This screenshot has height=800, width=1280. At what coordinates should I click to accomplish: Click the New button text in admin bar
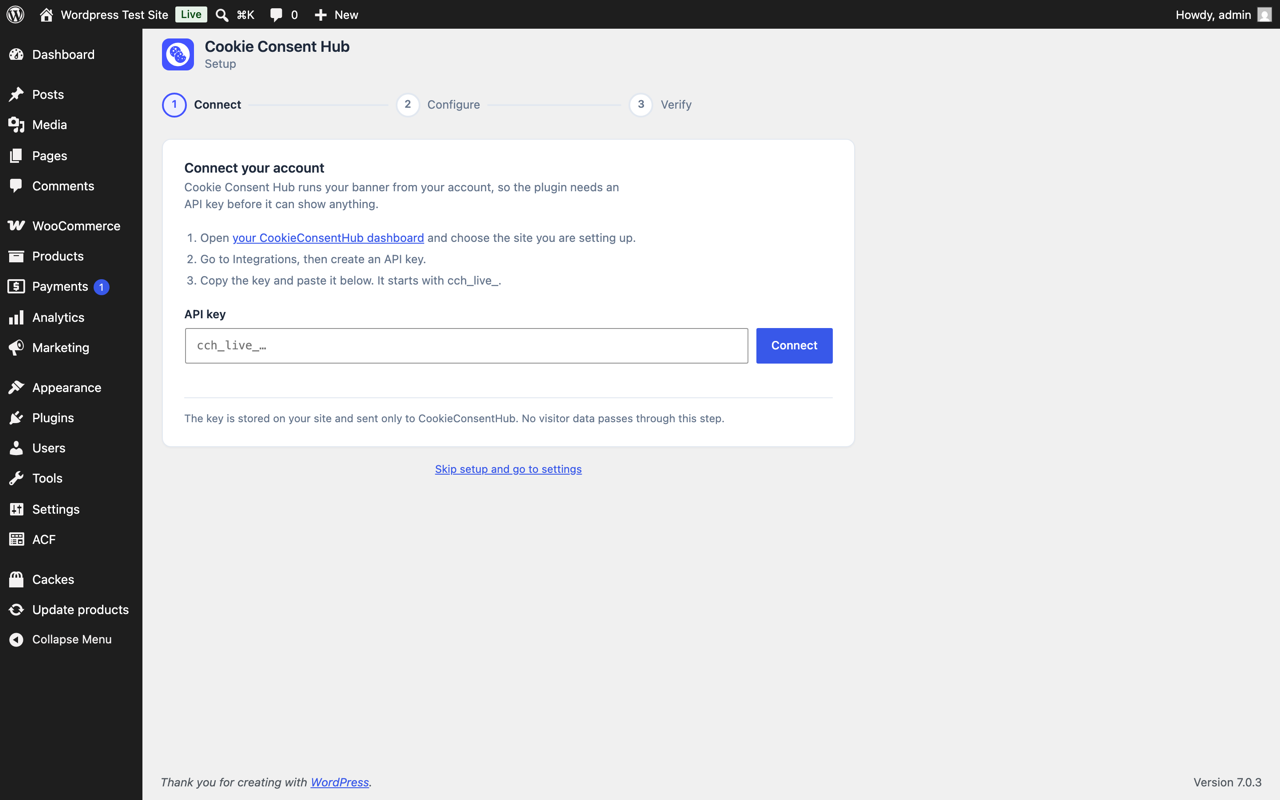coord(346,15)
